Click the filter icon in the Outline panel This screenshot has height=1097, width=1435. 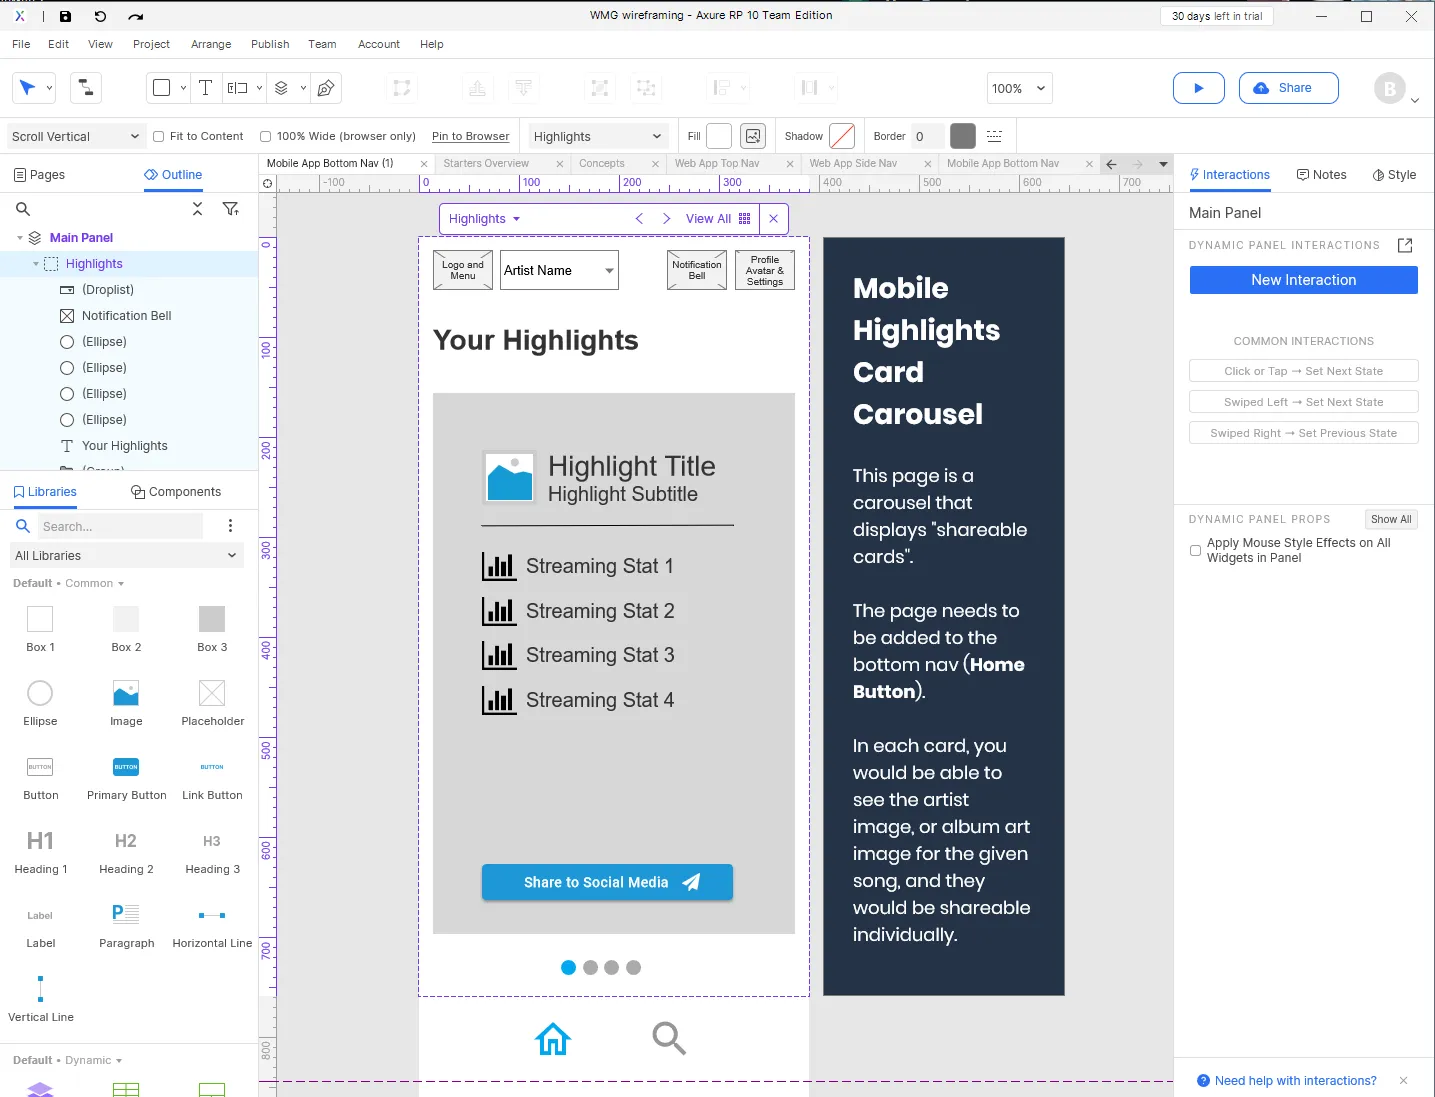point(231,209)
